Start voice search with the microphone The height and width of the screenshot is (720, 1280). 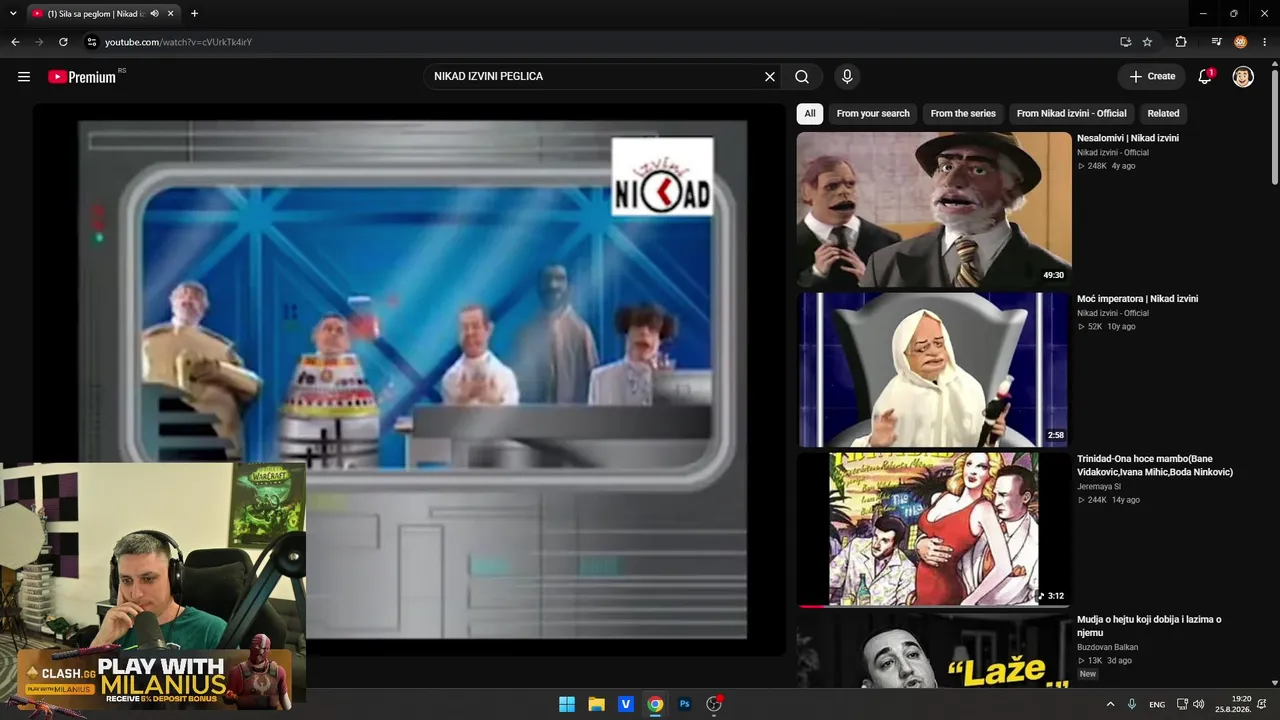click(847, 76)
